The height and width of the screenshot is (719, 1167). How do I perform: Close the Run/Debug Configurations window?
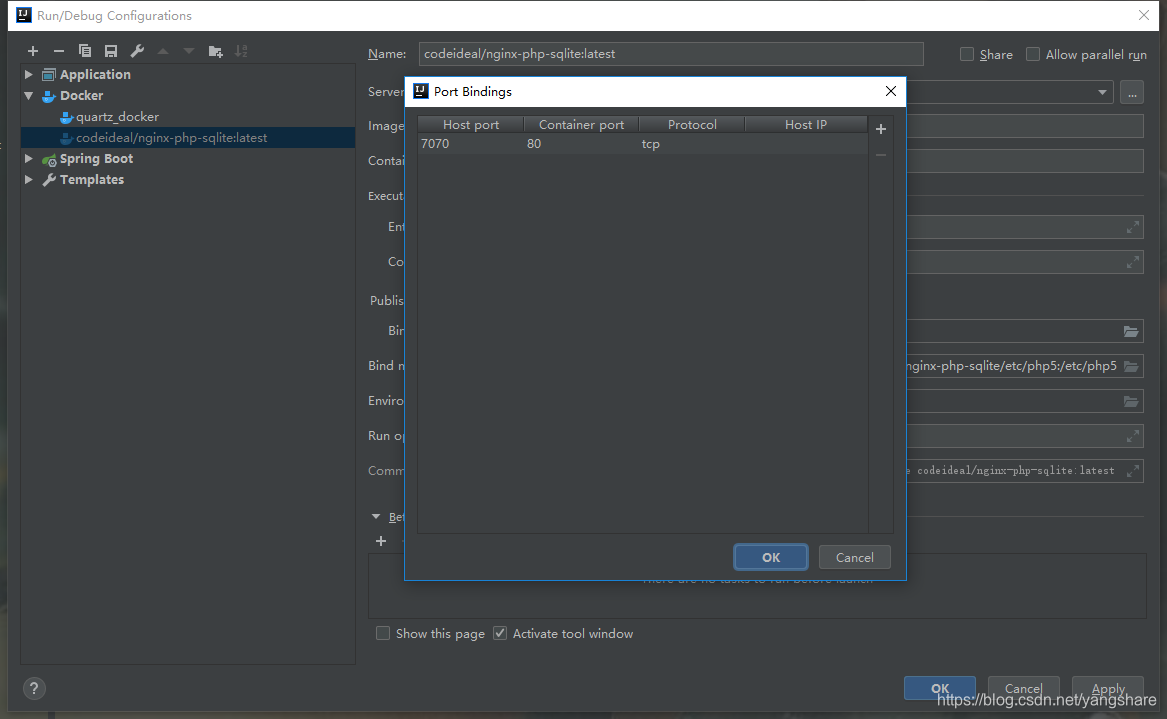[1144, 15]
